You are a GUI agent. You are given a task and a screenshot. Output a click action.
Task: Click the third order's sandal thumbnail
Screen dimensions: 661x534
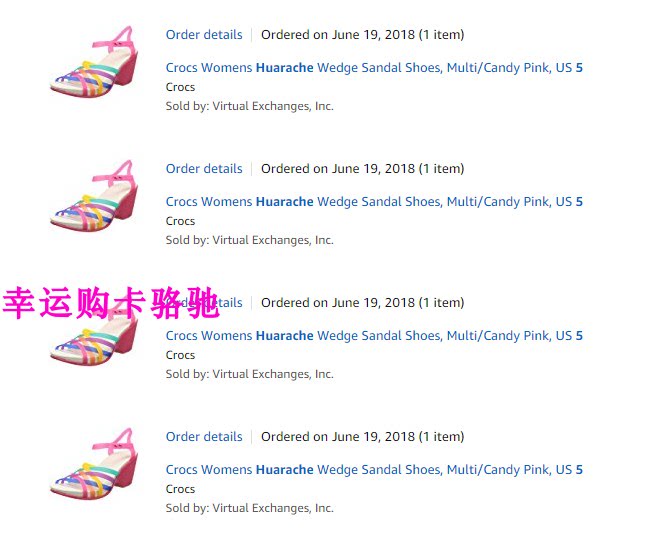[94, 340]
